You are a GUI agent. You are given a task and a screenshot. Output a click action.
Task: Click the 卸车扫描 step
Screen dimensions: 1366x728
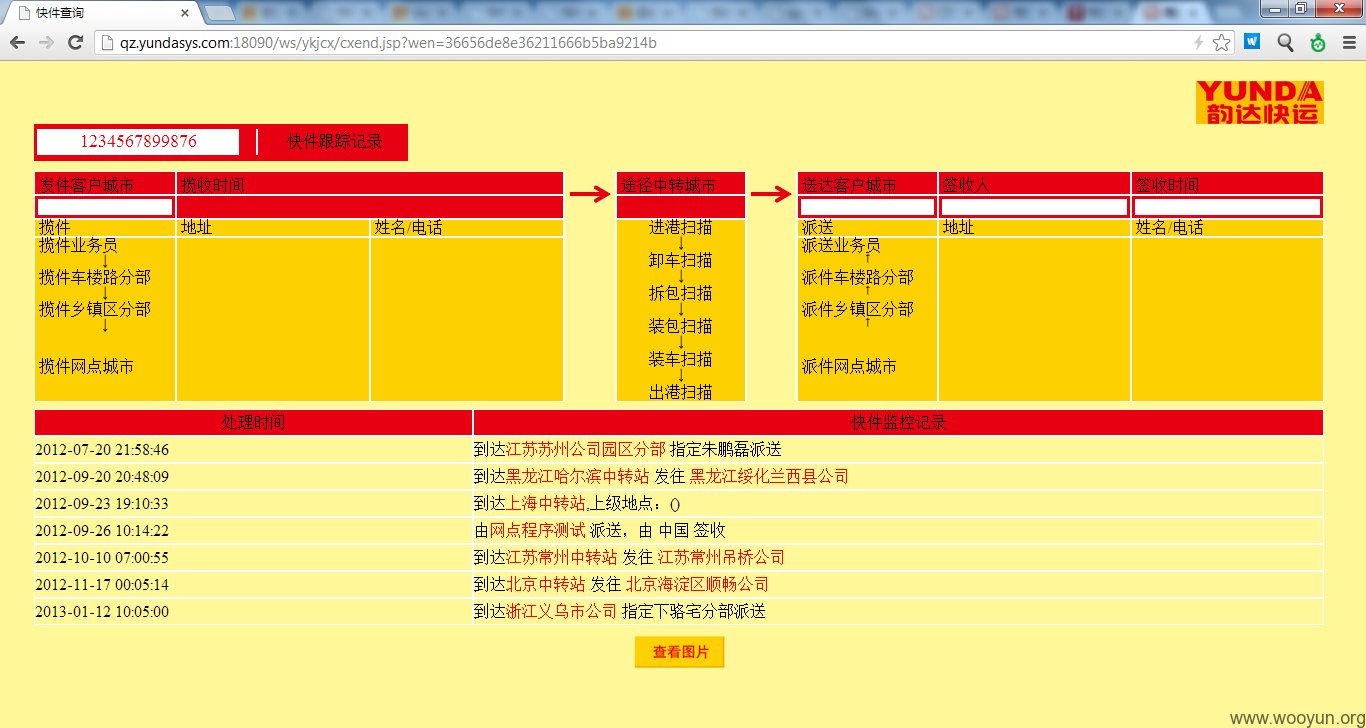click(x=681, y=260)
